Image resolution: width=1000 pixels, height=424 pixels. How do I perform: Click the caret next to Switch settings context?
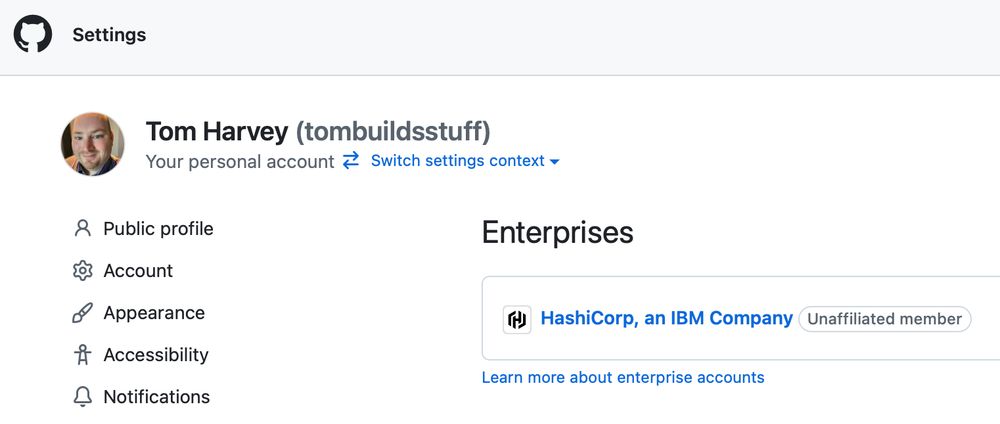(x=554, y=162)
